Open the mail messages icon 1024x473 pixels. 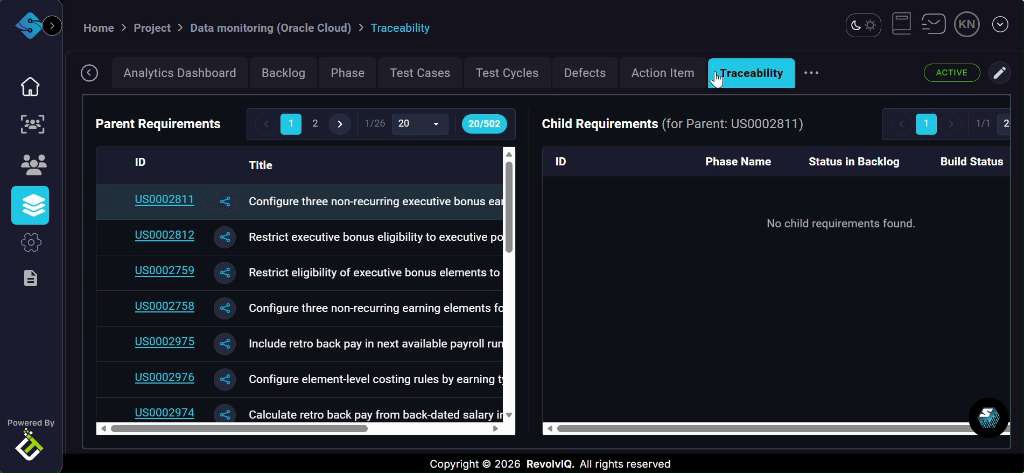coord(933,25)
